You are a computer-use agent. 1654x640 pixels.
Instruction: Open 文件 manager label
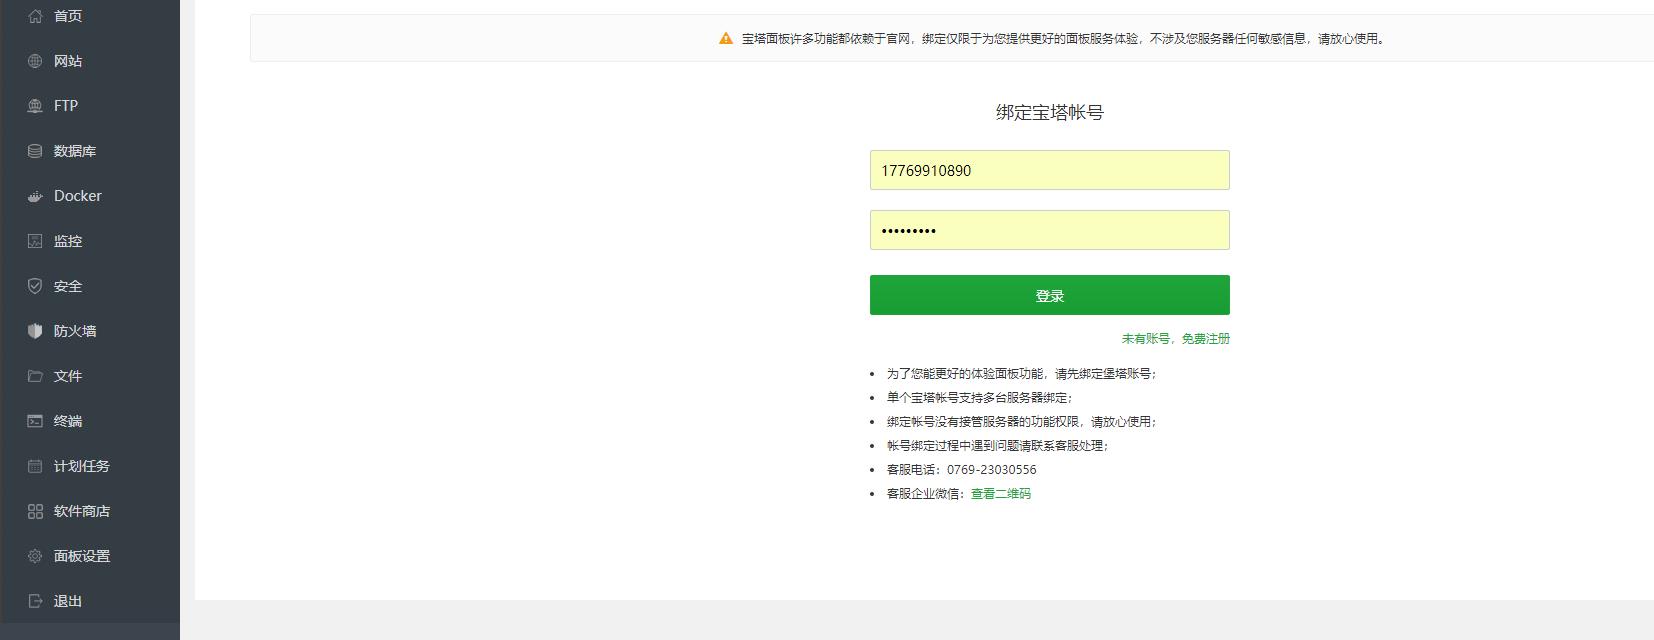coord(68,376)
